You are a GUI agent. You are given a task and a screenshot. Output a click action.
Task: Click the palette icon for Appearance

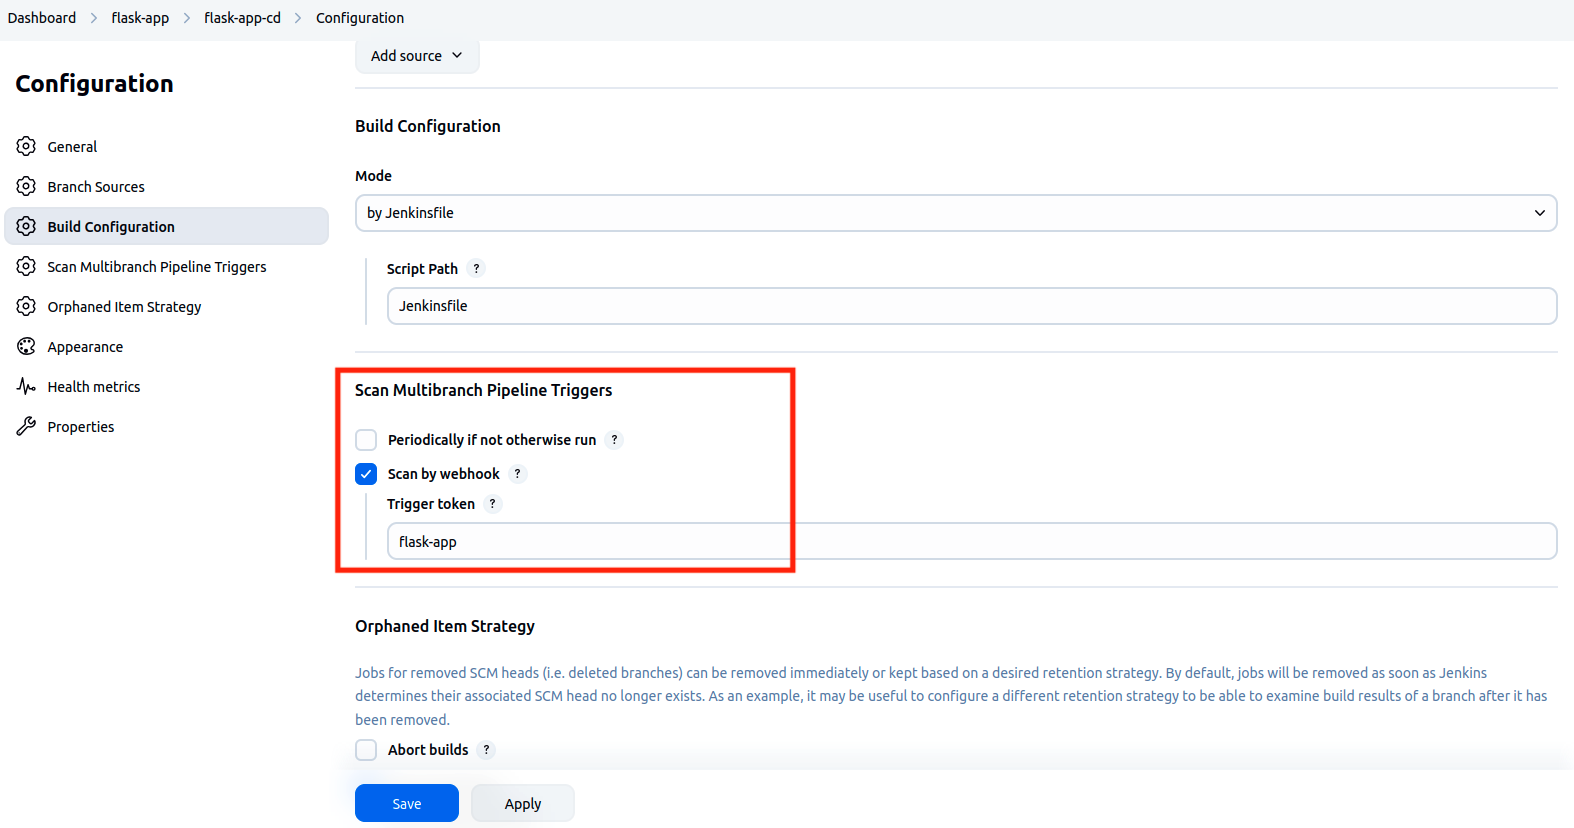point(26,346)
